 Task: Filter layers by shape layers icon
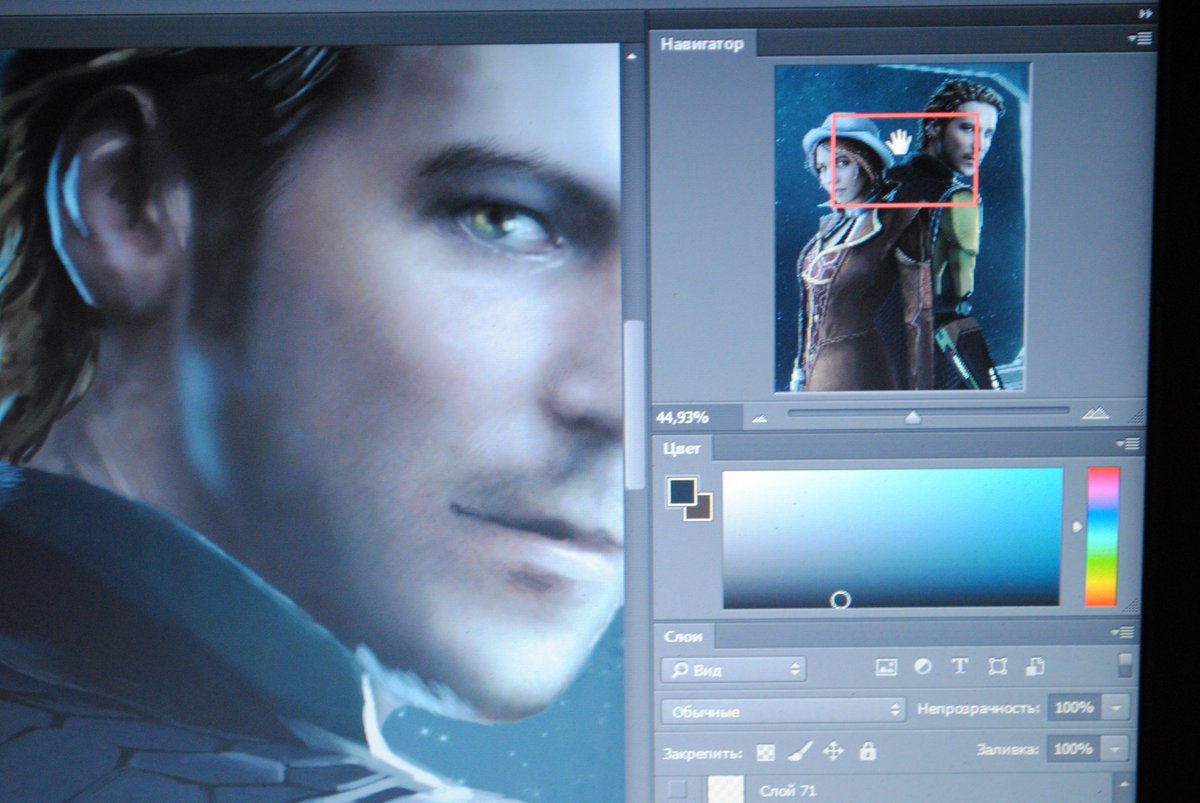point(997,666)
